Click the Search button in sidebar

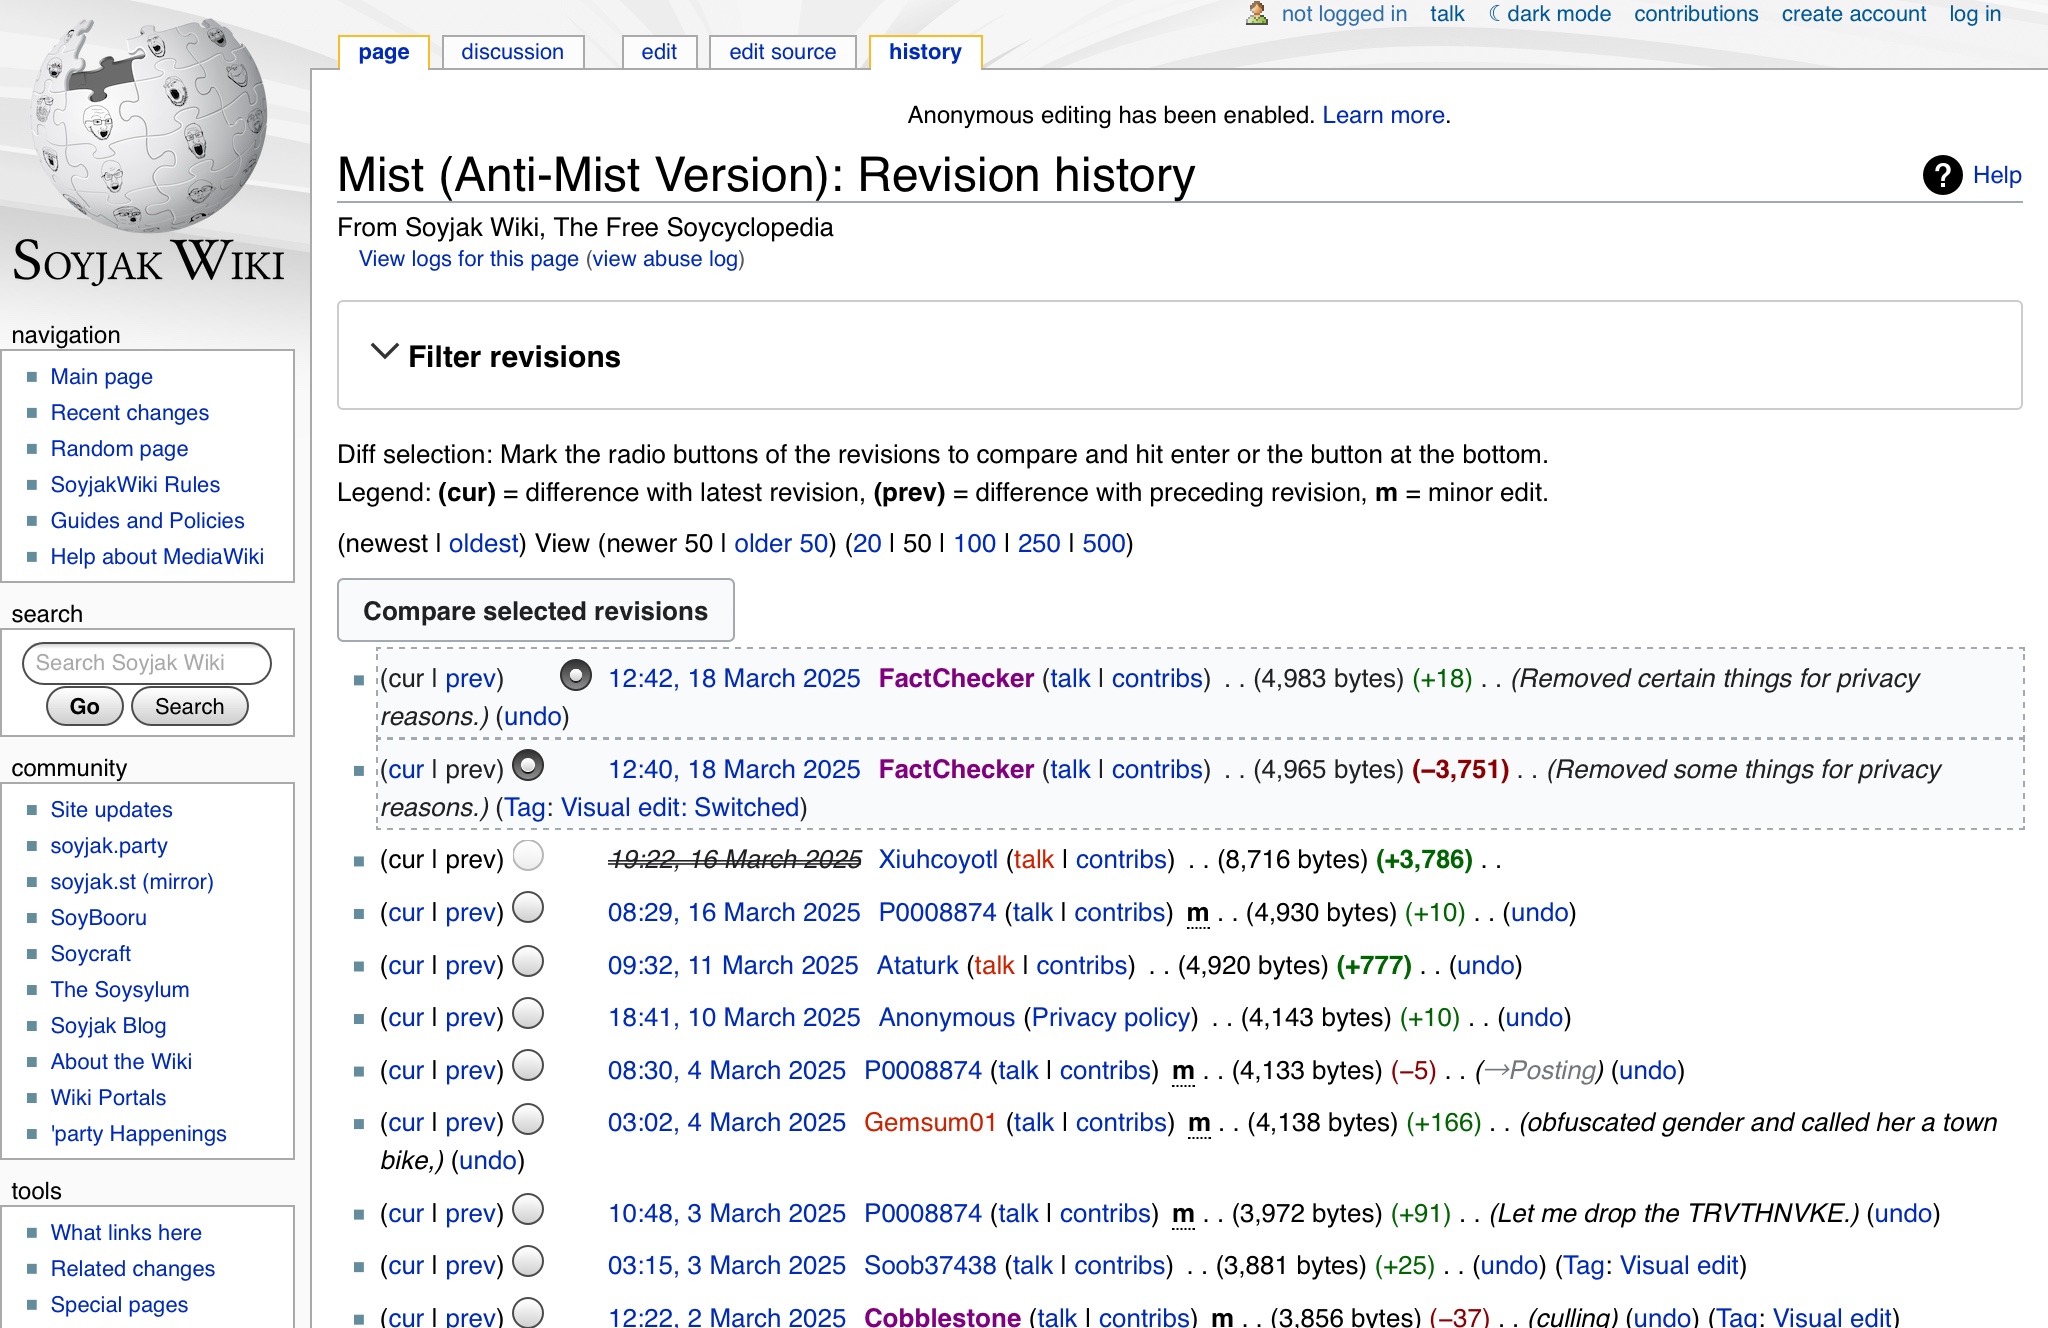pos(189,706)
